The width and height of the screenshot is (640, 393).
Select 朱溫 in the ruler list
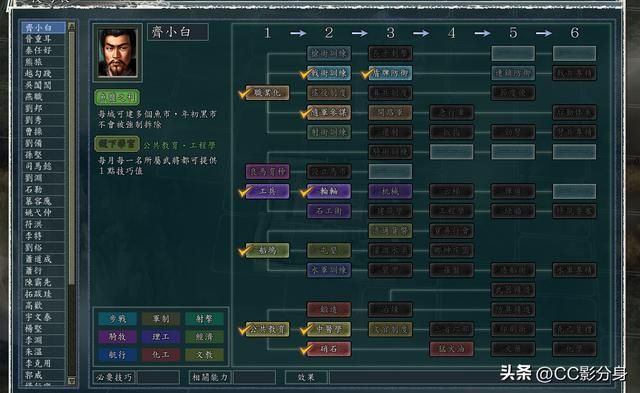(x=43, y=351)
